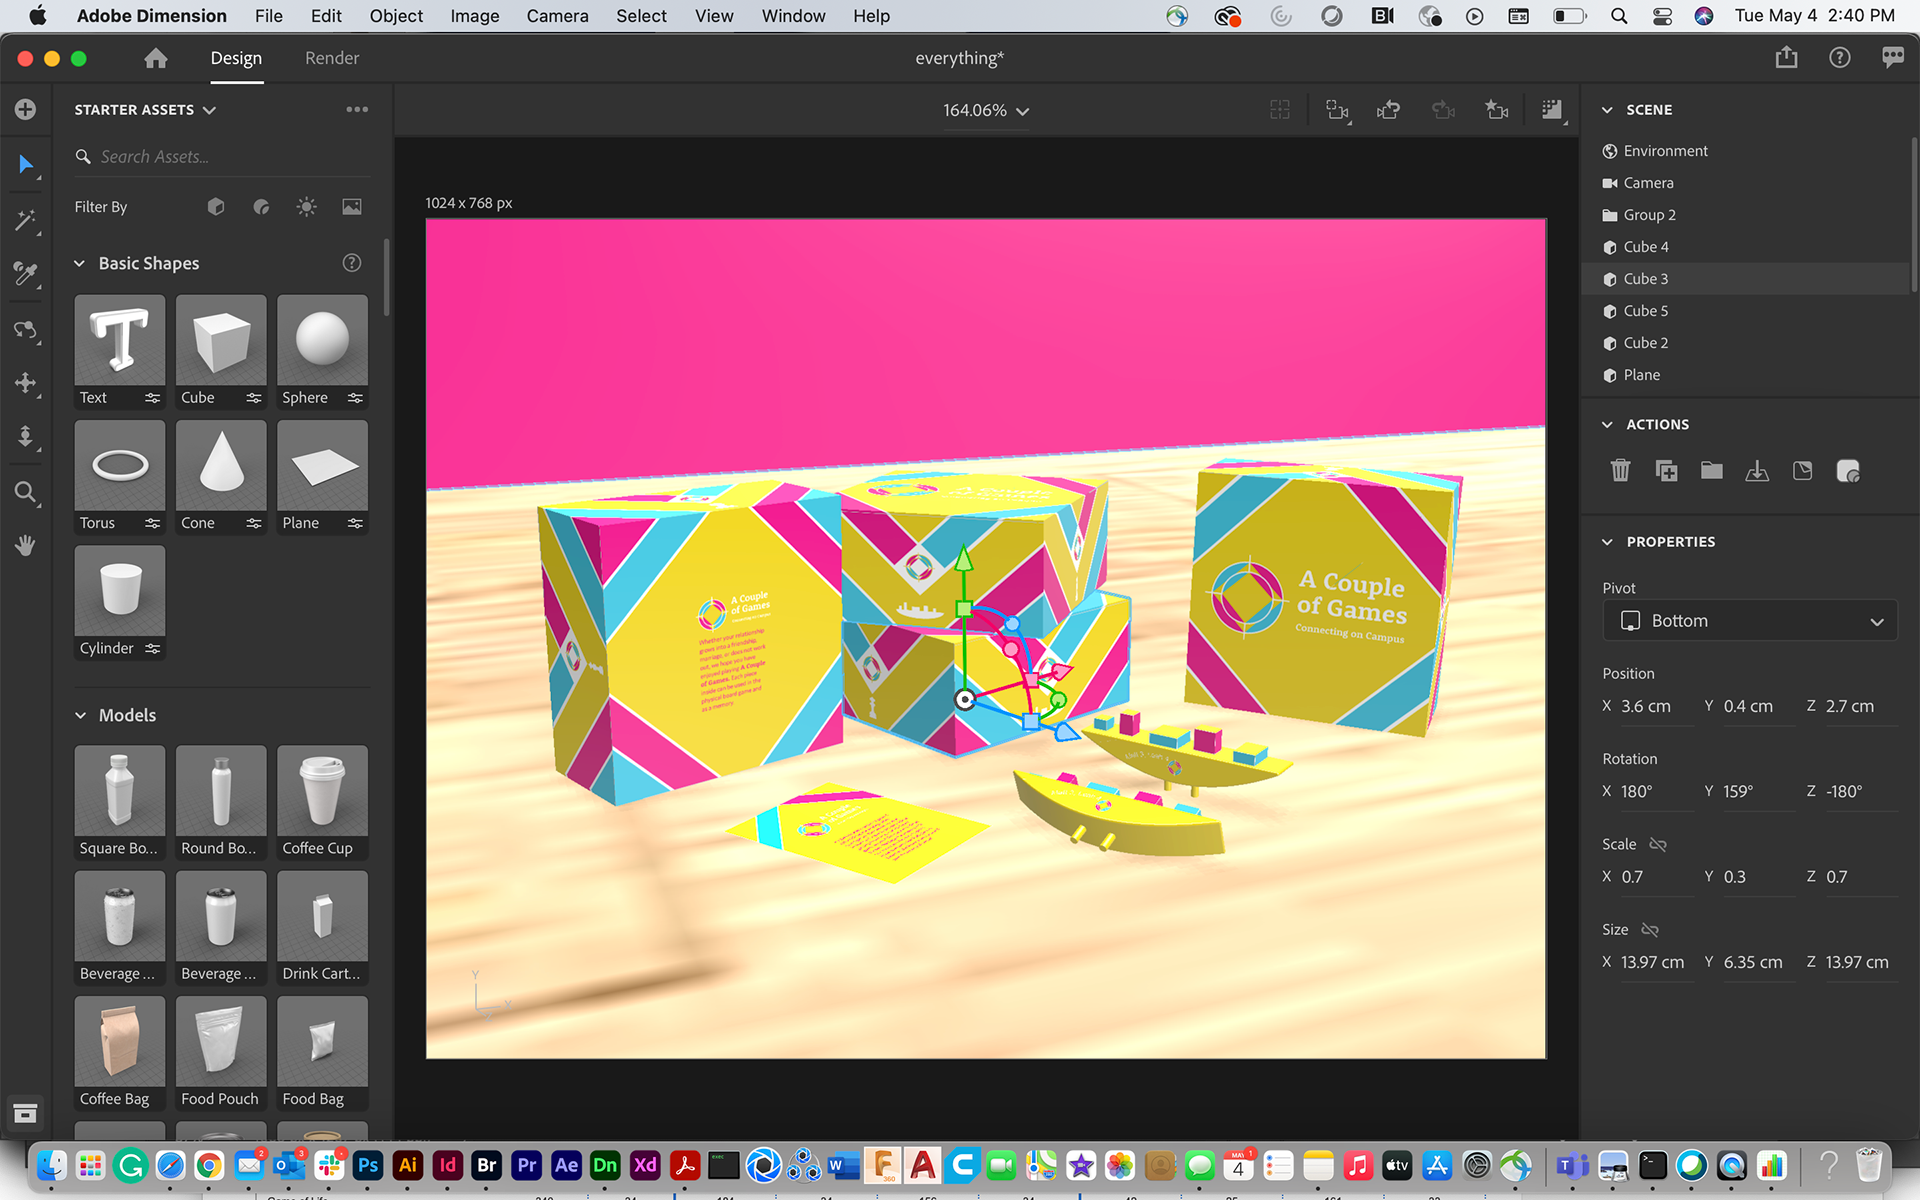Open the assets panel three-dot menu
1920x1200 pixels.
pos(357,110)
